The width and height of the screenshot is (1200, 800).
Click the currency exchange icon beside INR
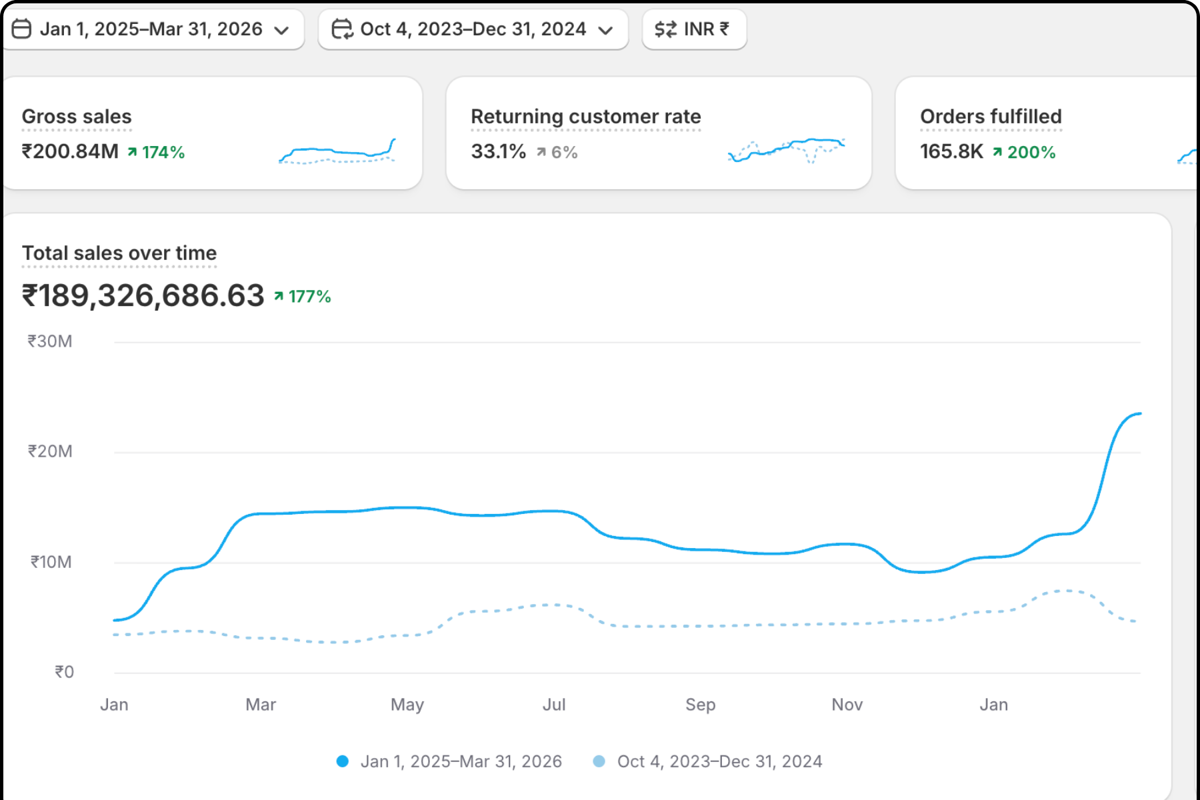(x=664, y=29)
